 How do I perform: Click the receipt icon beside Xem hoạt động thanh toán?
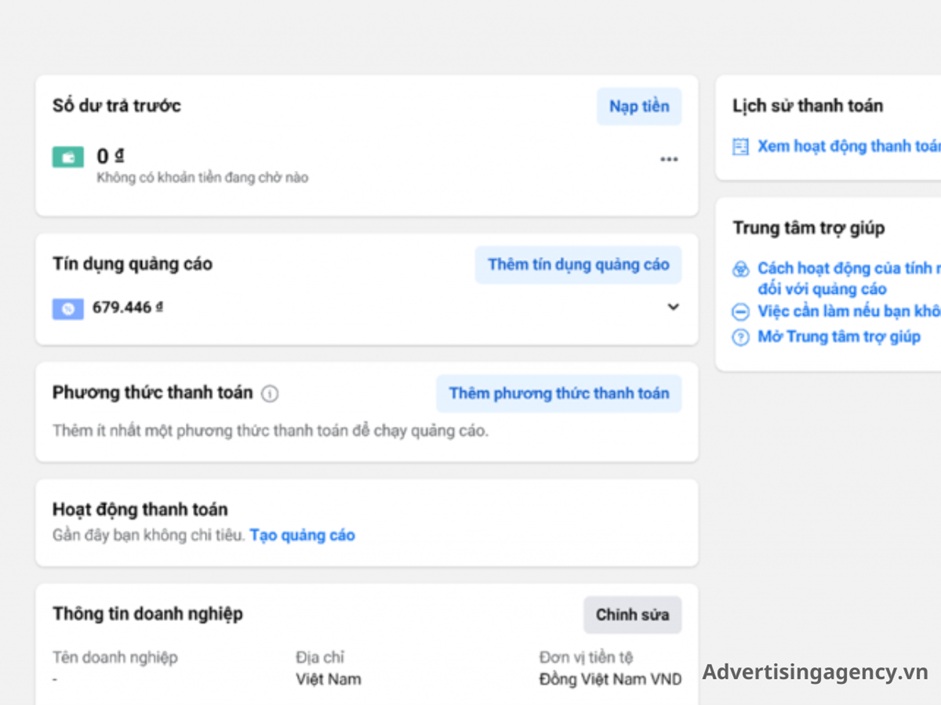pyautogui.click(x=741, y=146)
